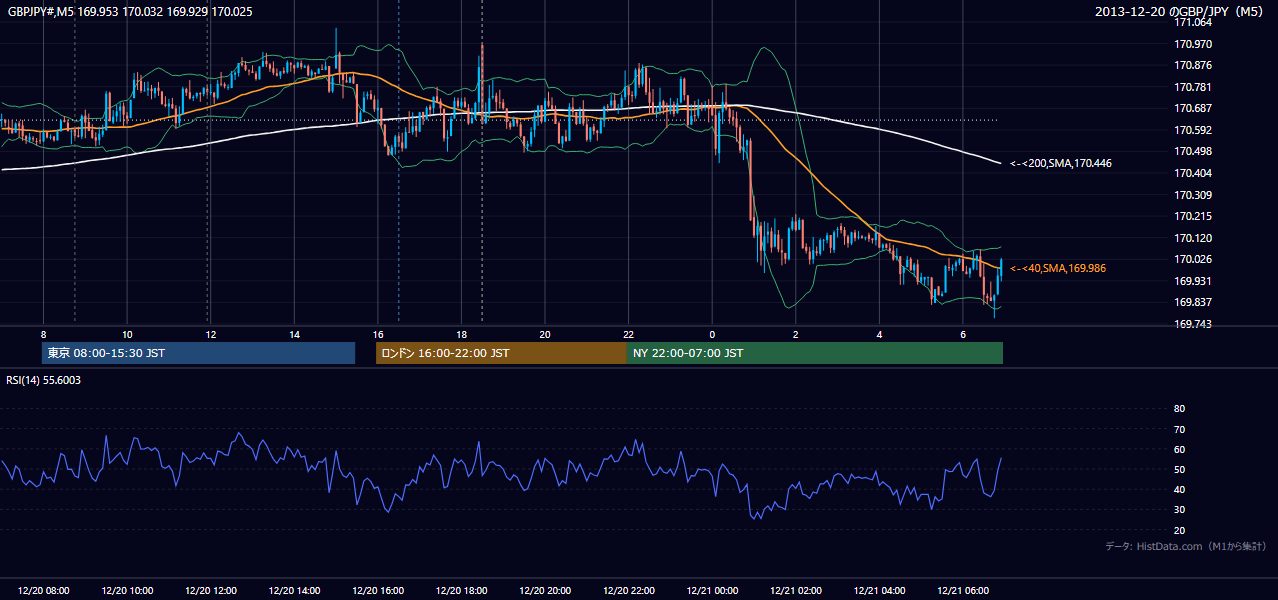
Task: Click price axis label 170.309
Action: (x=1192, y=195)
